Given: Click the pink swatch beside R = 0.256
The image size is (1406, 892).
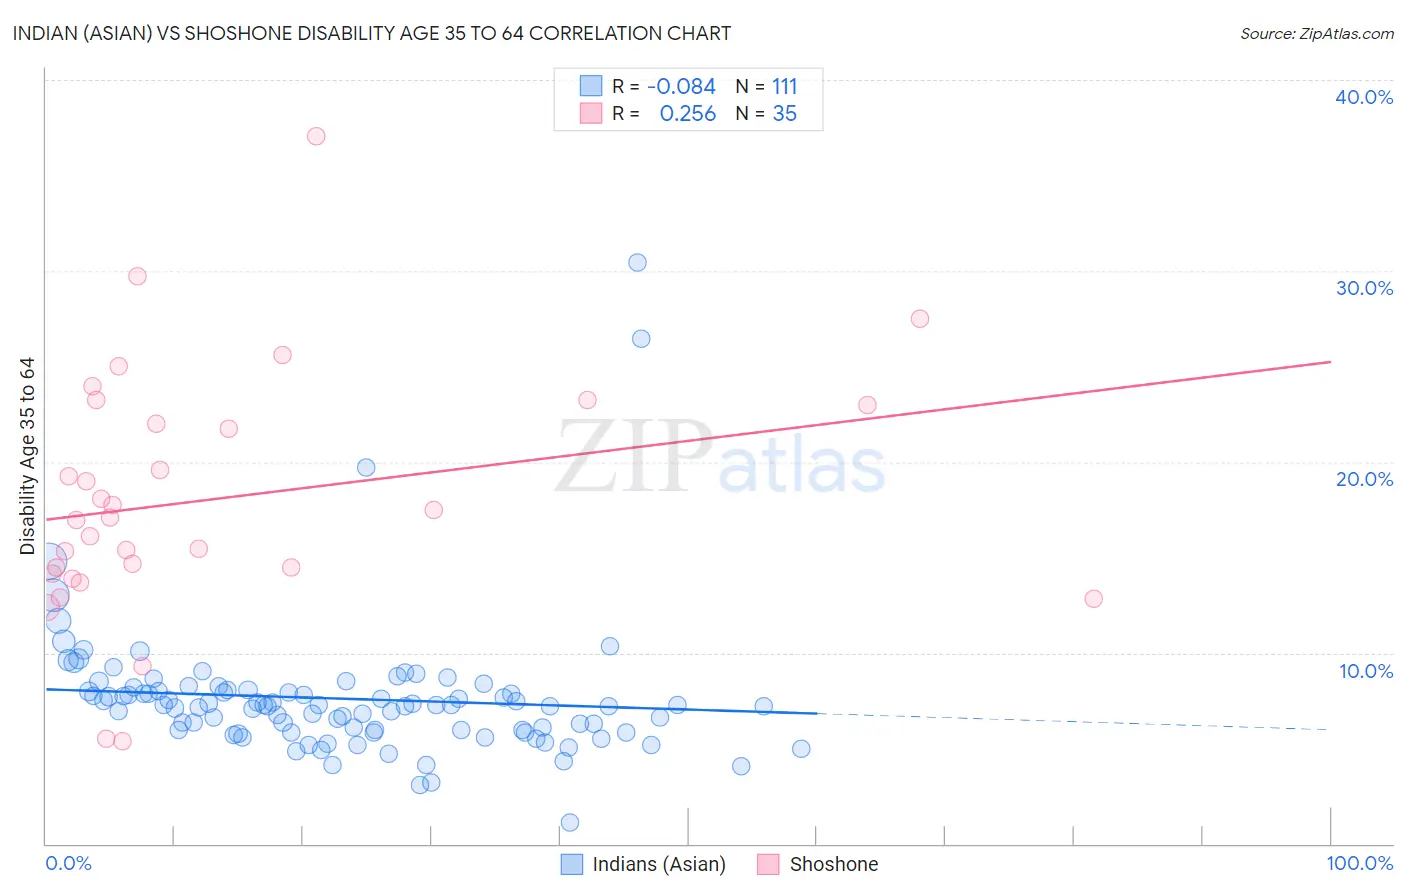Looking at the screenshot, I should point(591,113).
